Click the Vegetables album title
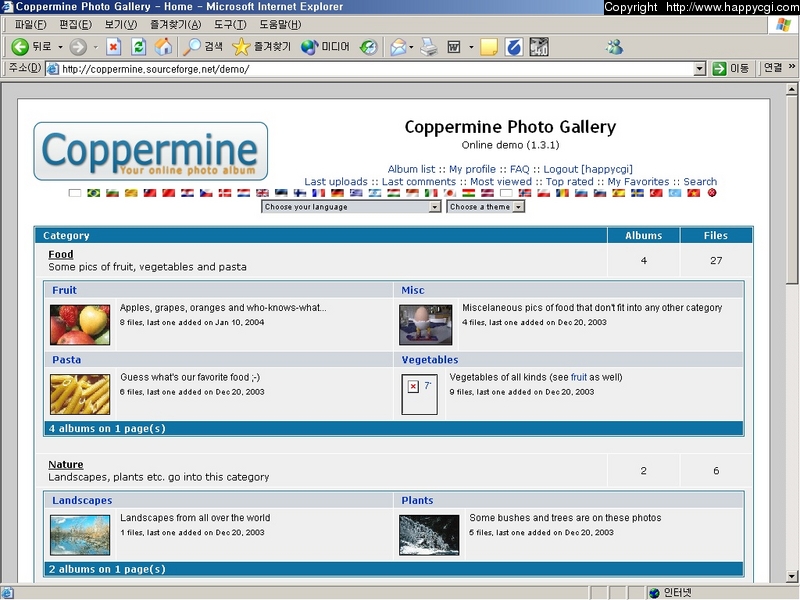This screenshot has width=800, height=600. (430, 360)
